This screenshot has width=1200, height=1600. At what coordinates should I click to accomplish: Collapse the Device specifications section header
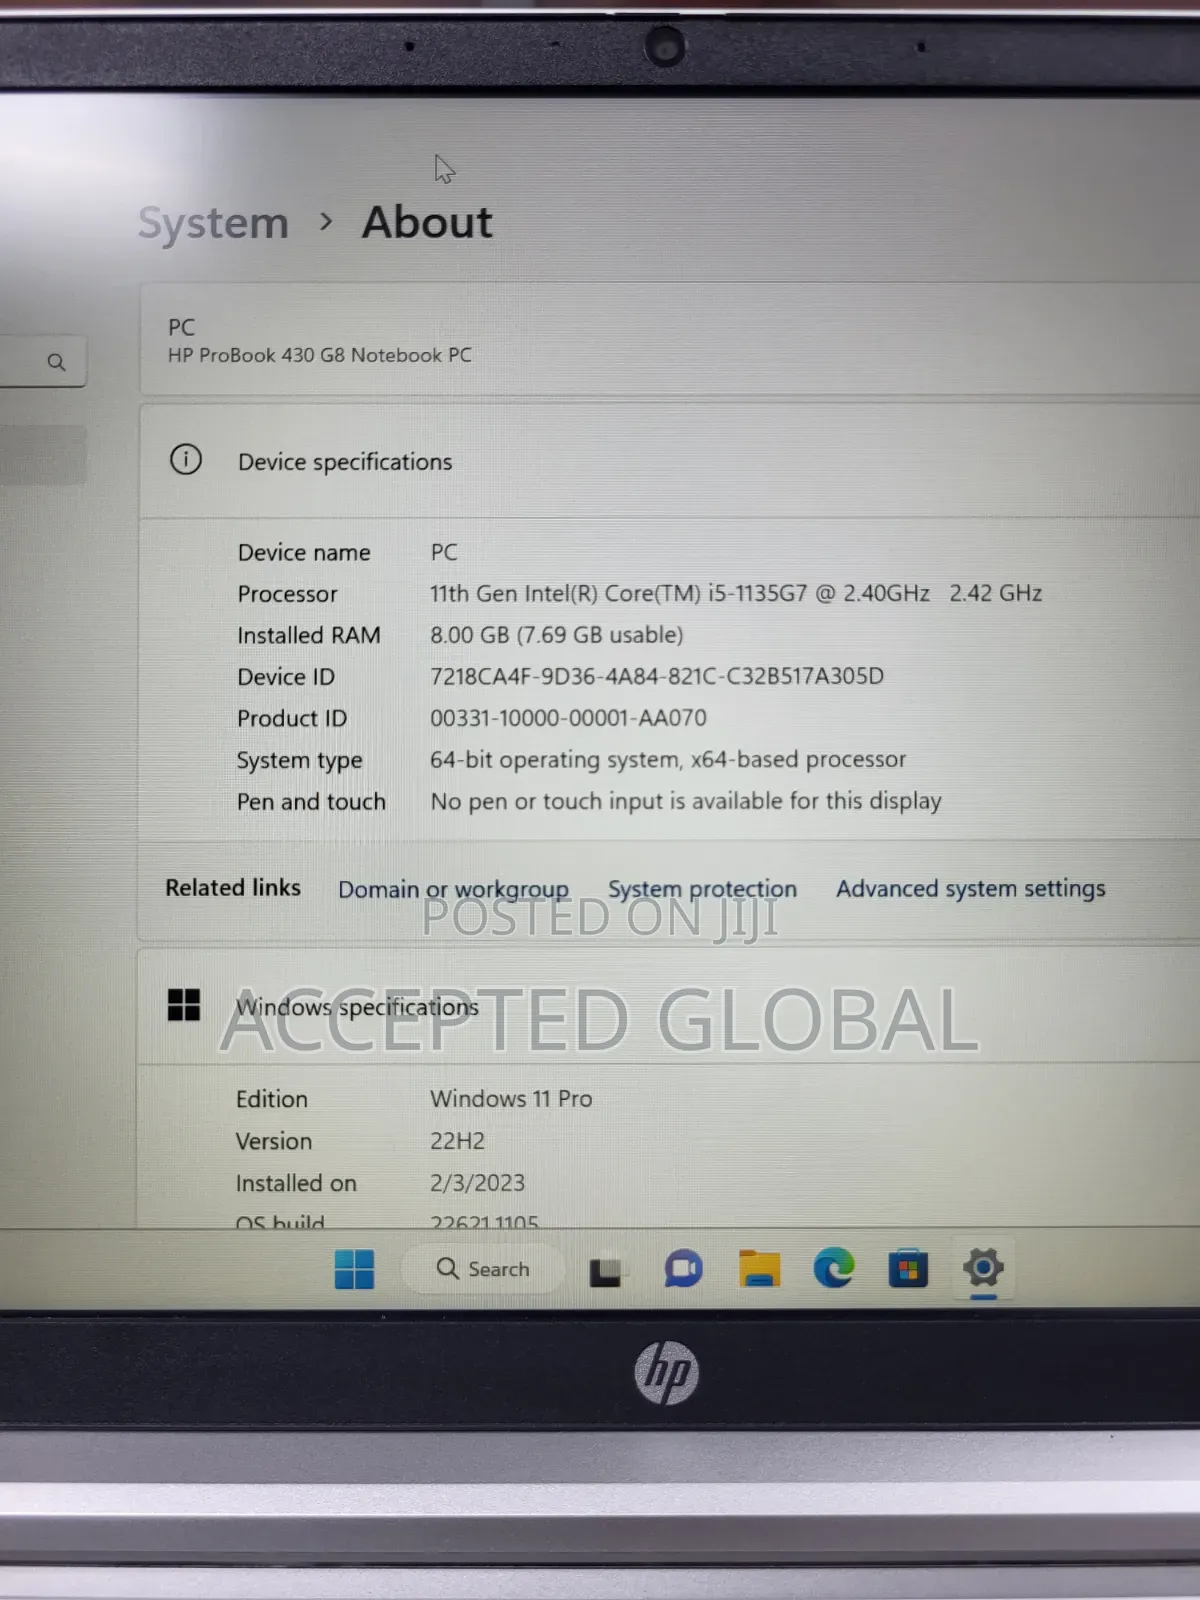pos(669,461)
